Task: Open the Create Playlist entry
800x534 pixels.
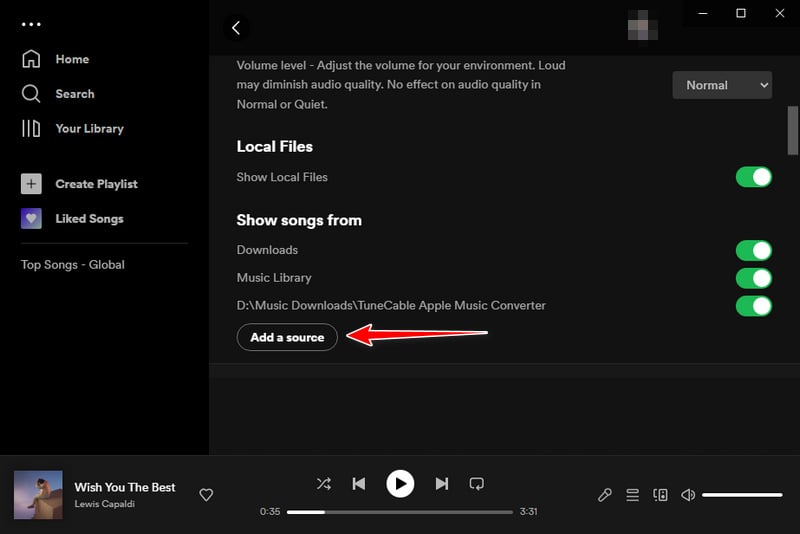Action: coord(96,184)
